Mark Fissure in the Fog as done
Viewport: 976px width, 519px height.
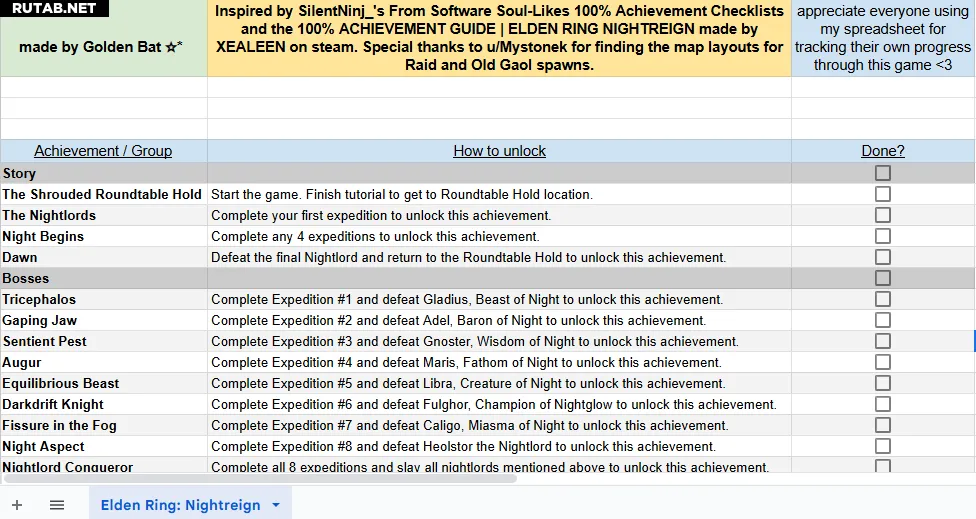883,425
